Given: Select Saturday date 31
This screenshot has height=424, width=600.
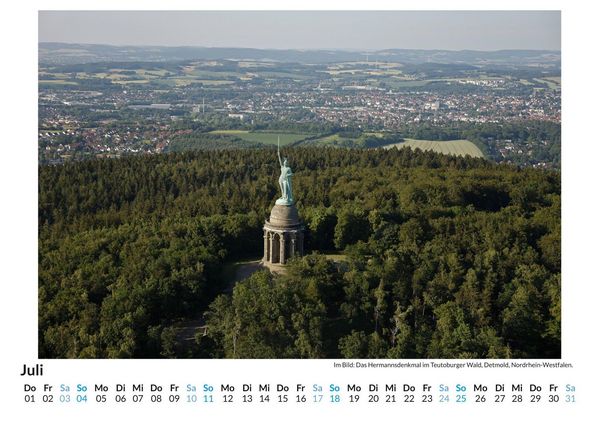Looking at the screenshot, I should pyautogui.click(x=571, y=399).
